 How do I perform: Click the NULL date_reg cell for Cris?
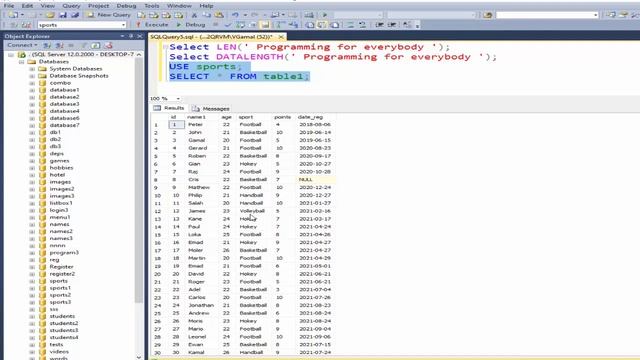(x=316, y=180)
